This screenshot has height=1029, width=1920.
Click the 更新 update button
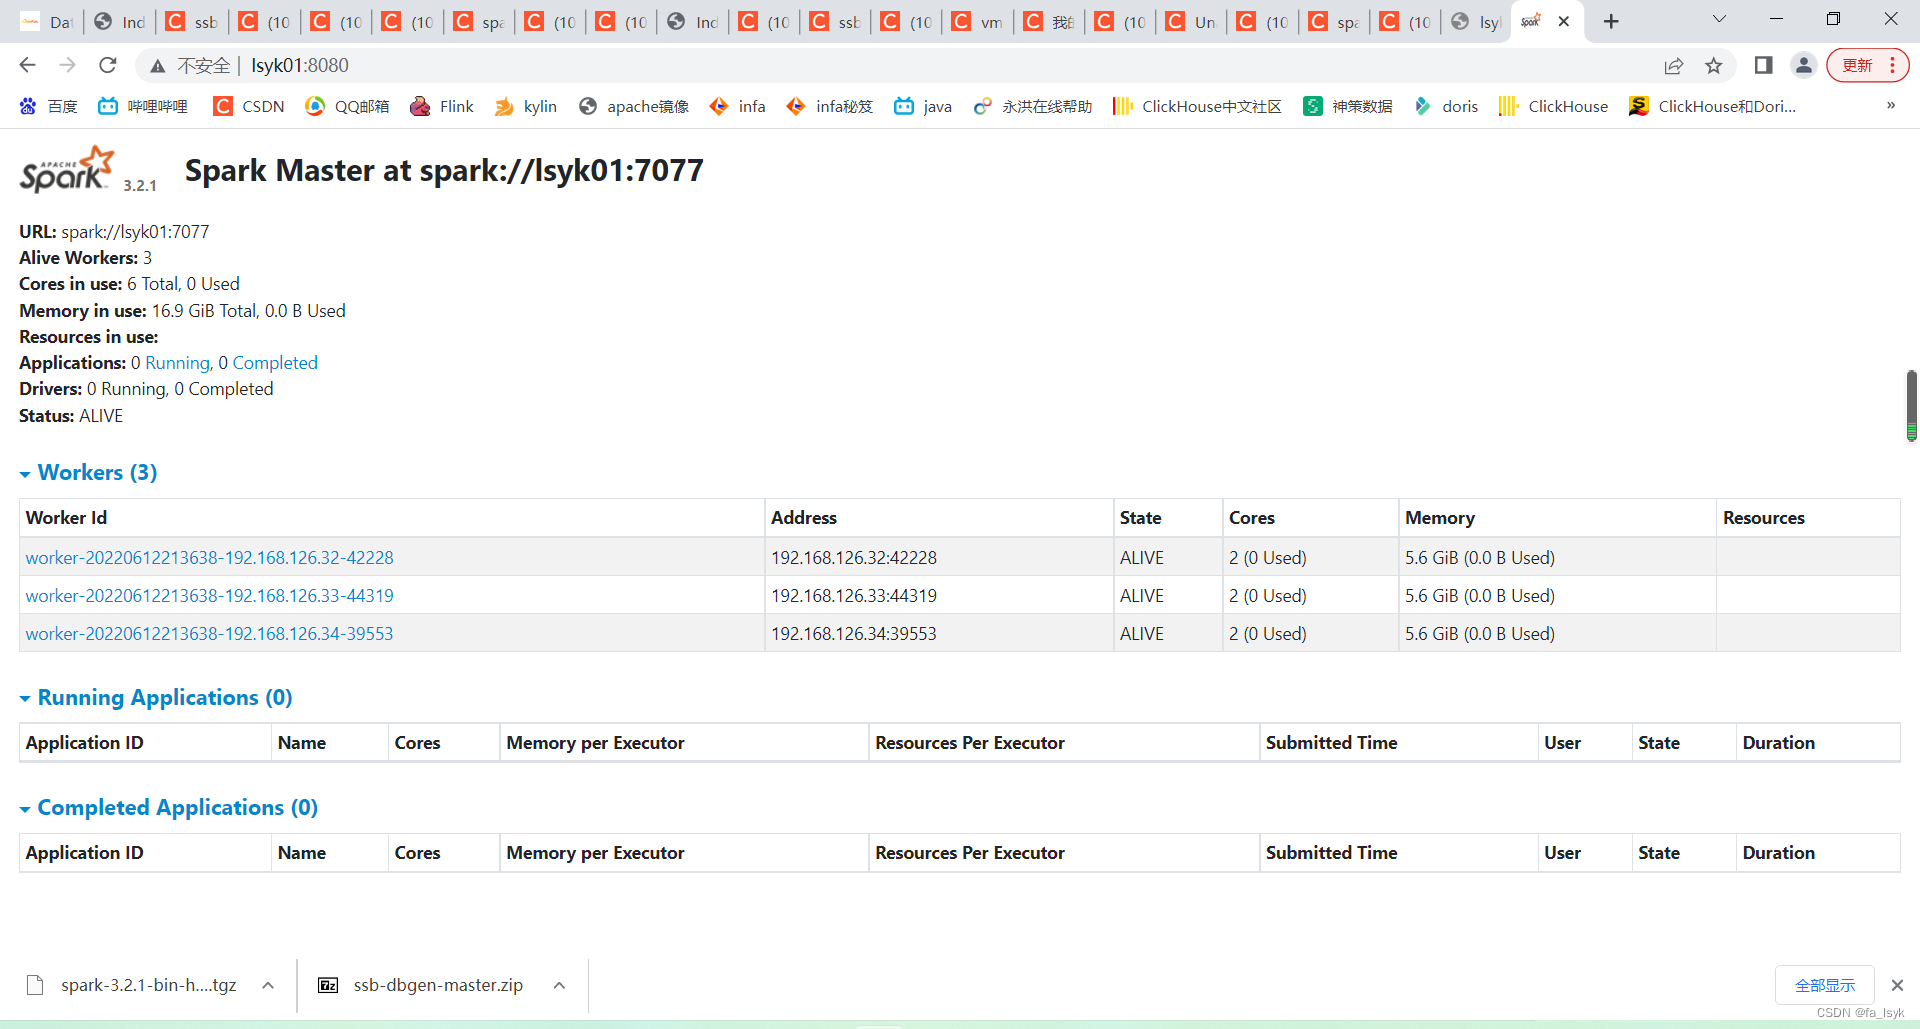(1867, 65)
